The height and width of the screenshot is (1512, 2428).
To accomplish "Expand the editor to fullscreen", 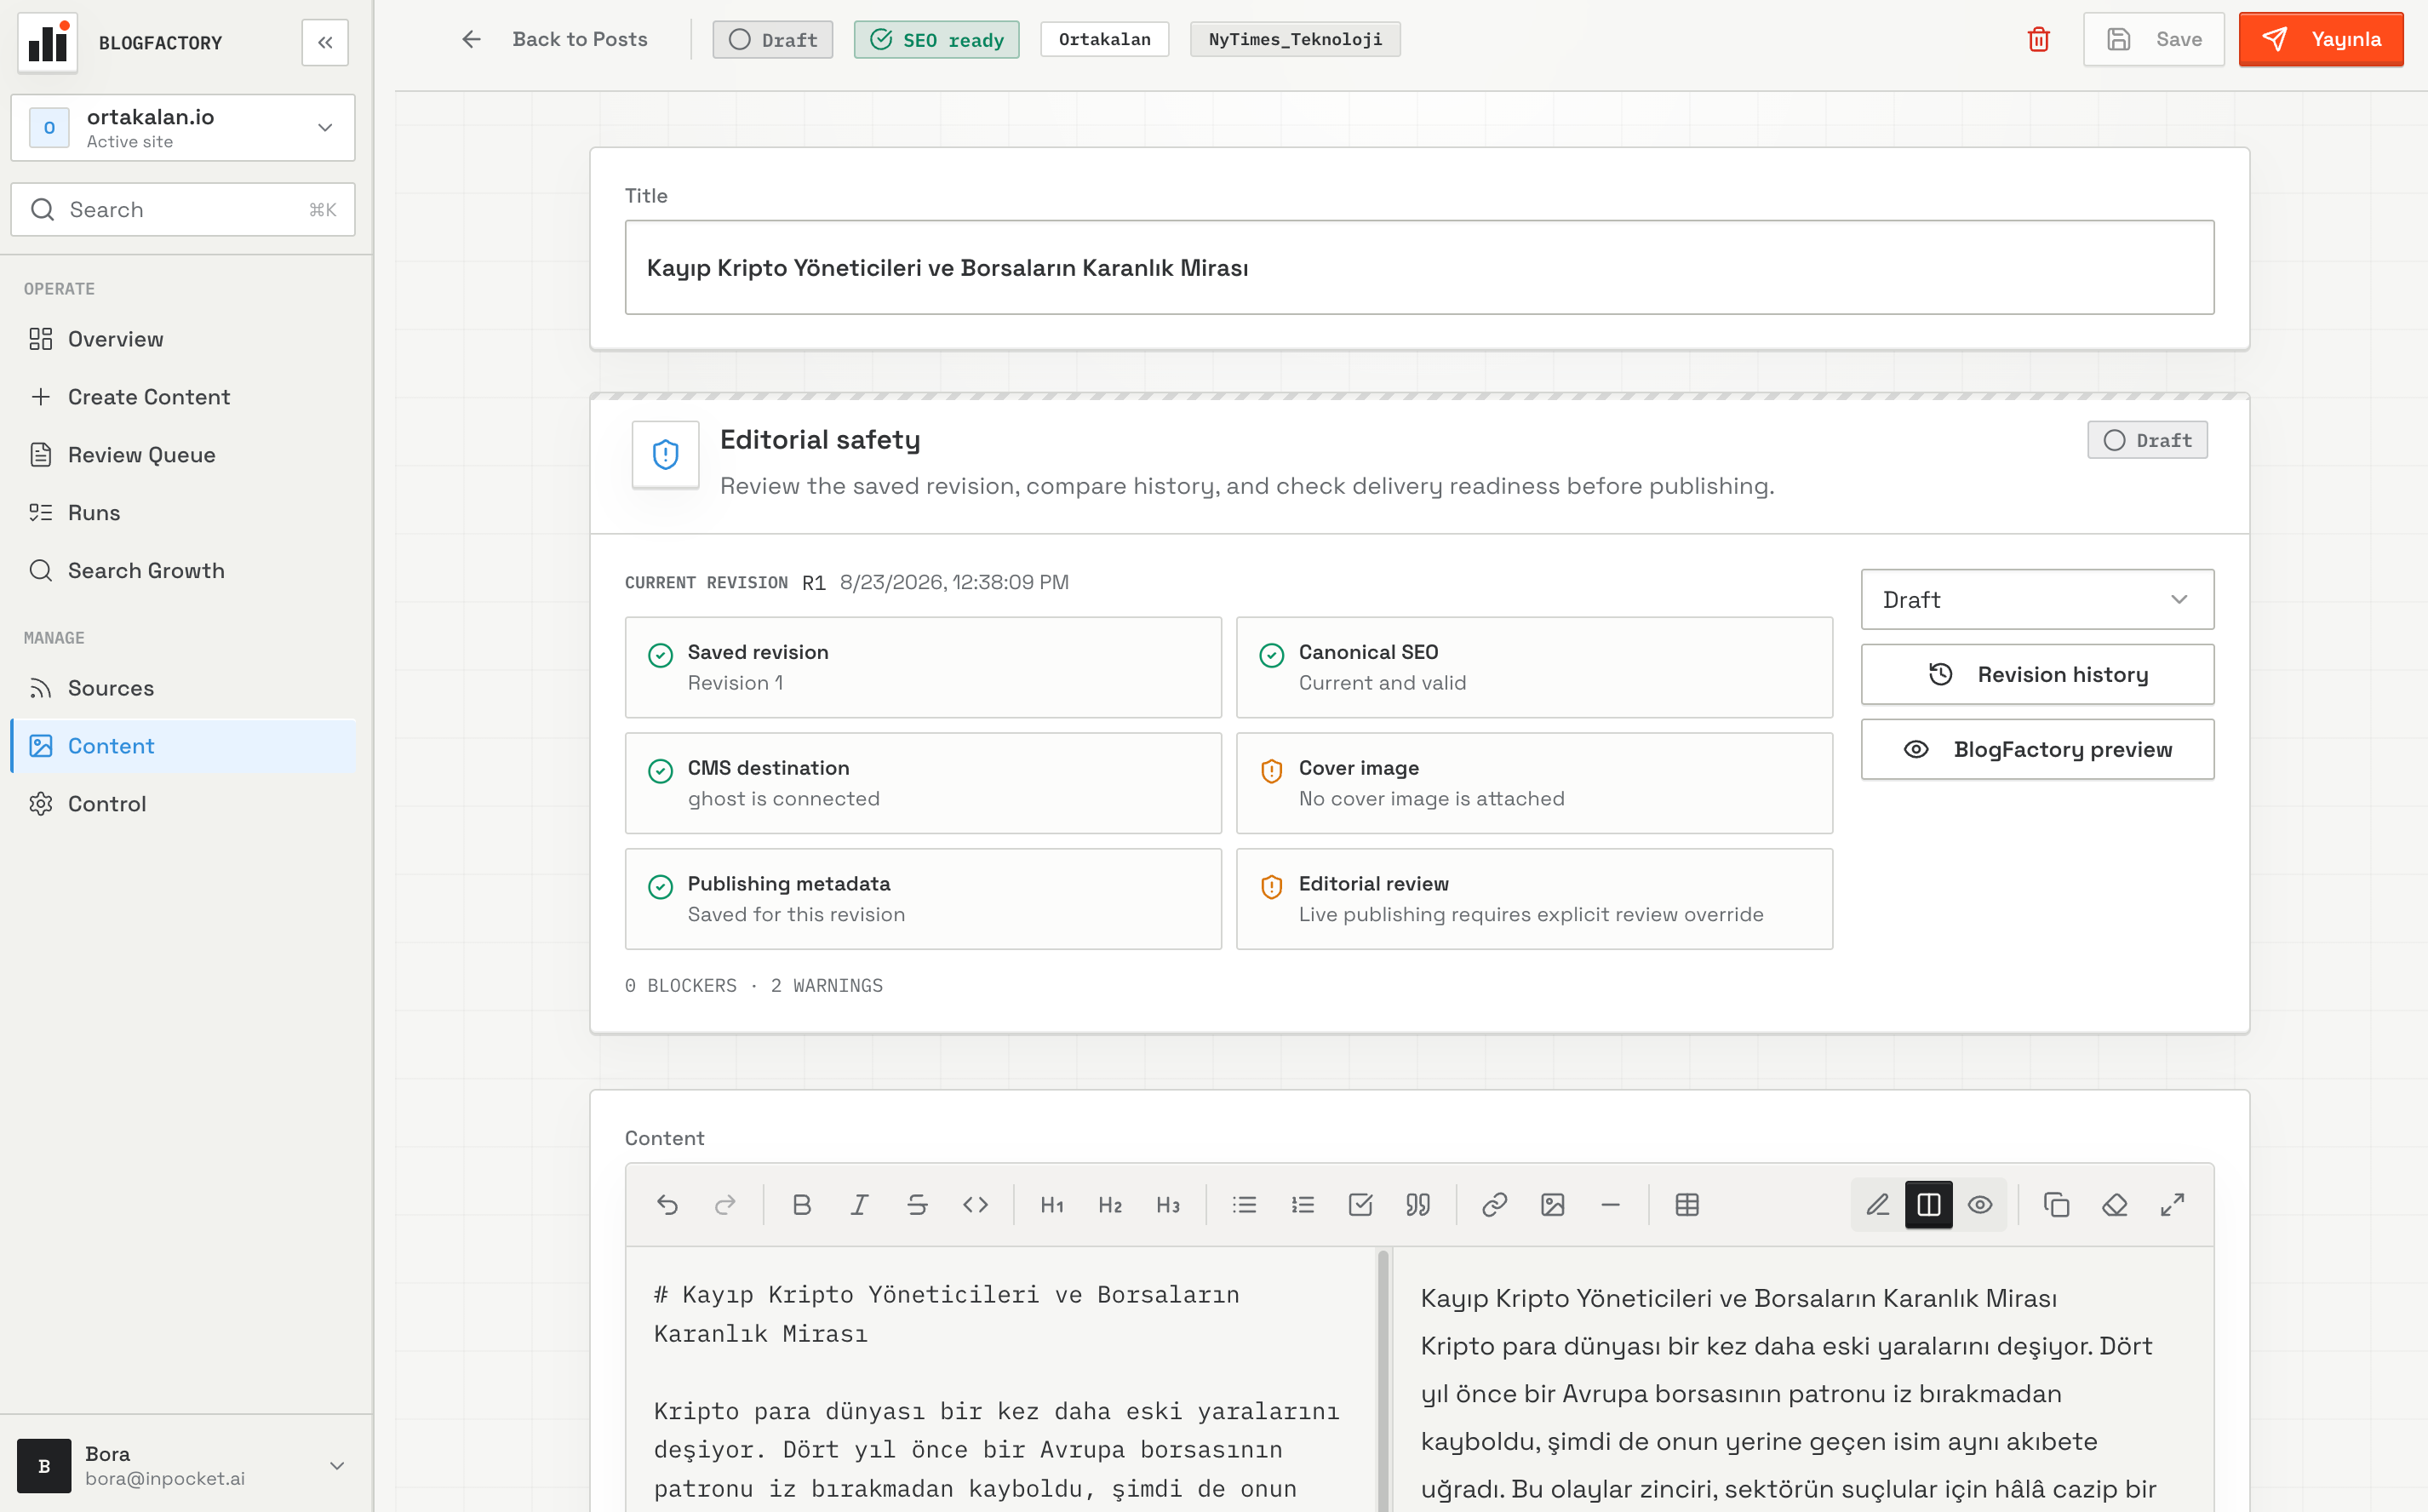I will 2172,1205.
